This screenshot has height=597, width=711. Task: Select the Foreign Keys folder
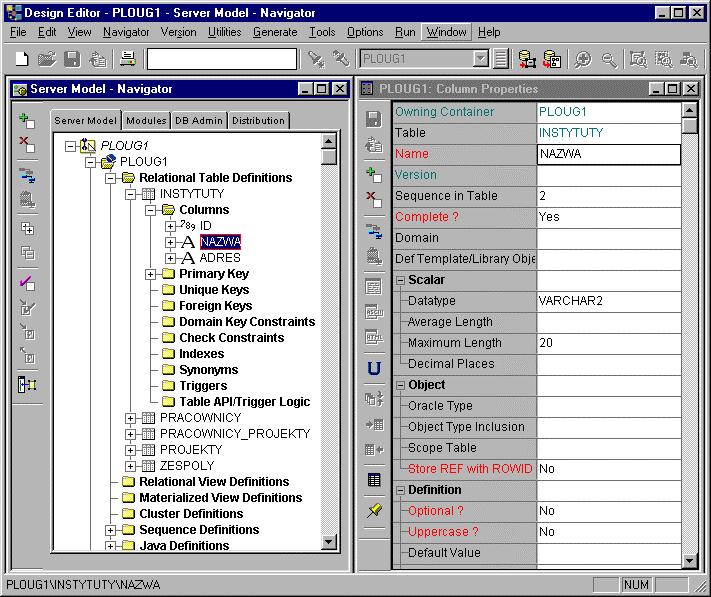coord(215,306)
